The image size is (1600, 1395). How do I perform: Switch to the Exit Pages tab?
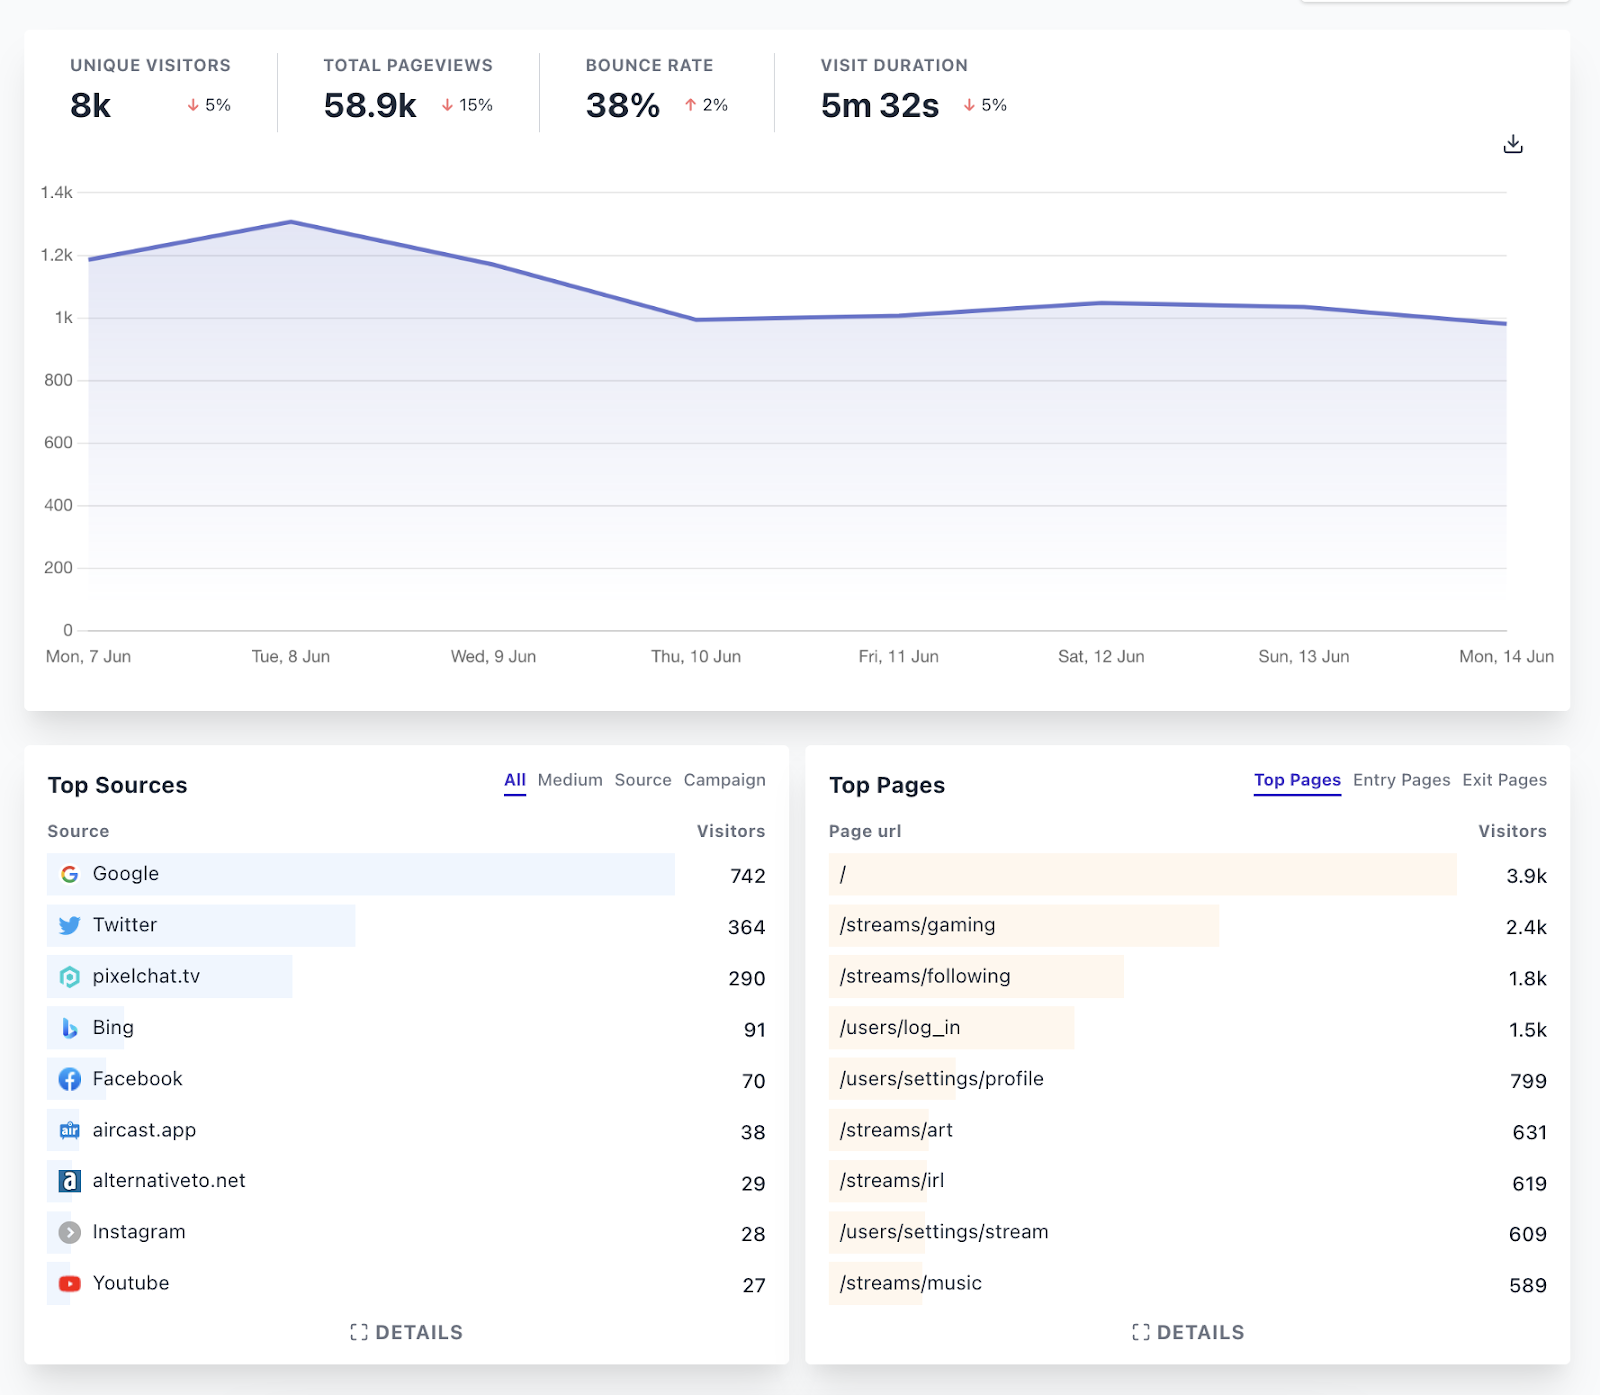click(1504, 780)
